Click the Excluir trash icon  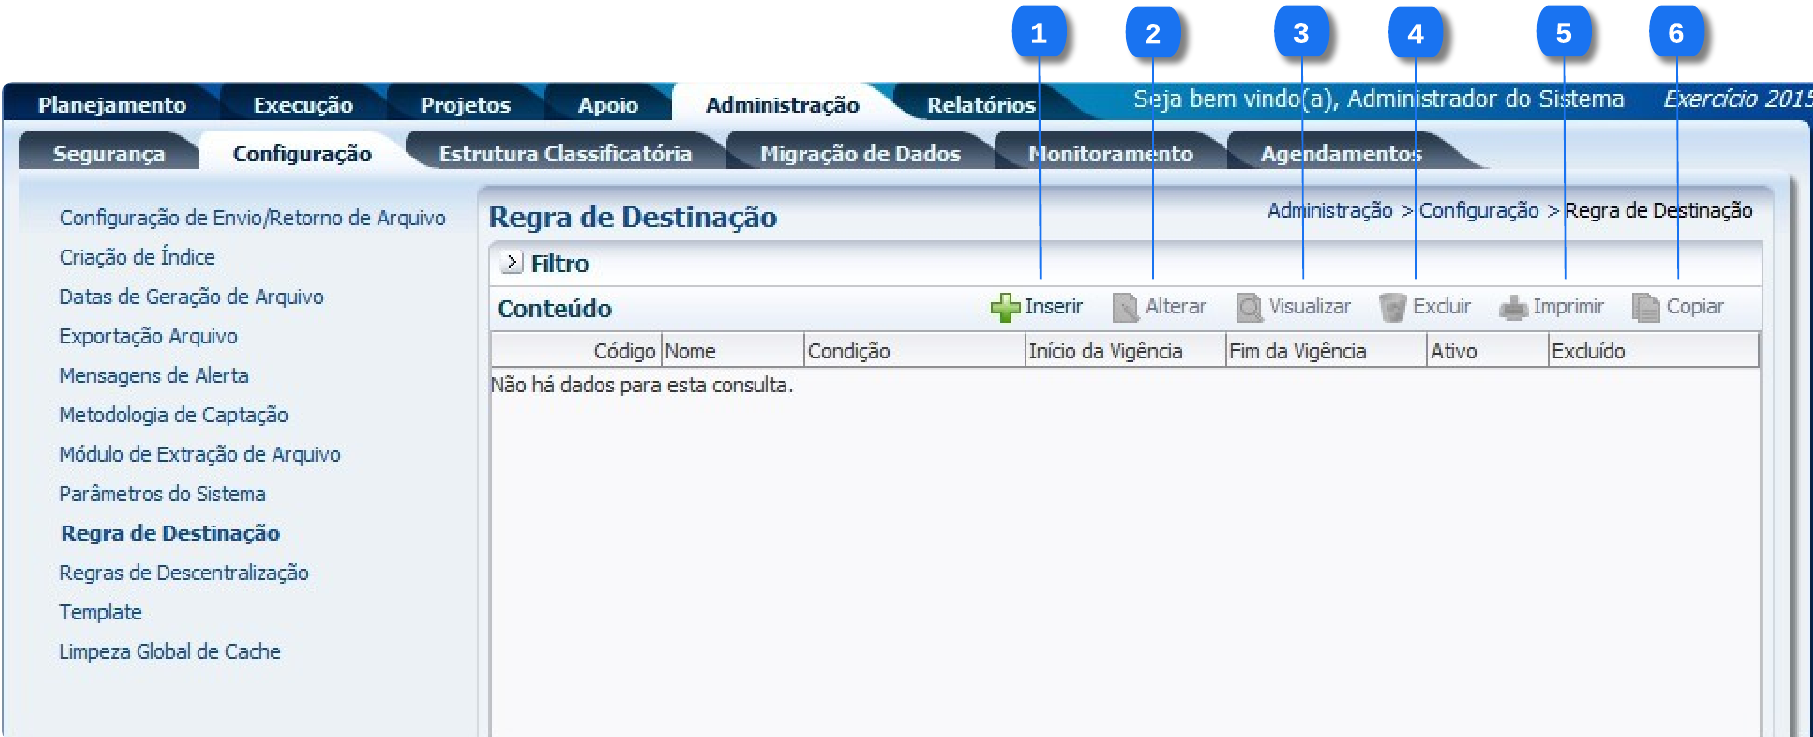(x=1392, y=308)
